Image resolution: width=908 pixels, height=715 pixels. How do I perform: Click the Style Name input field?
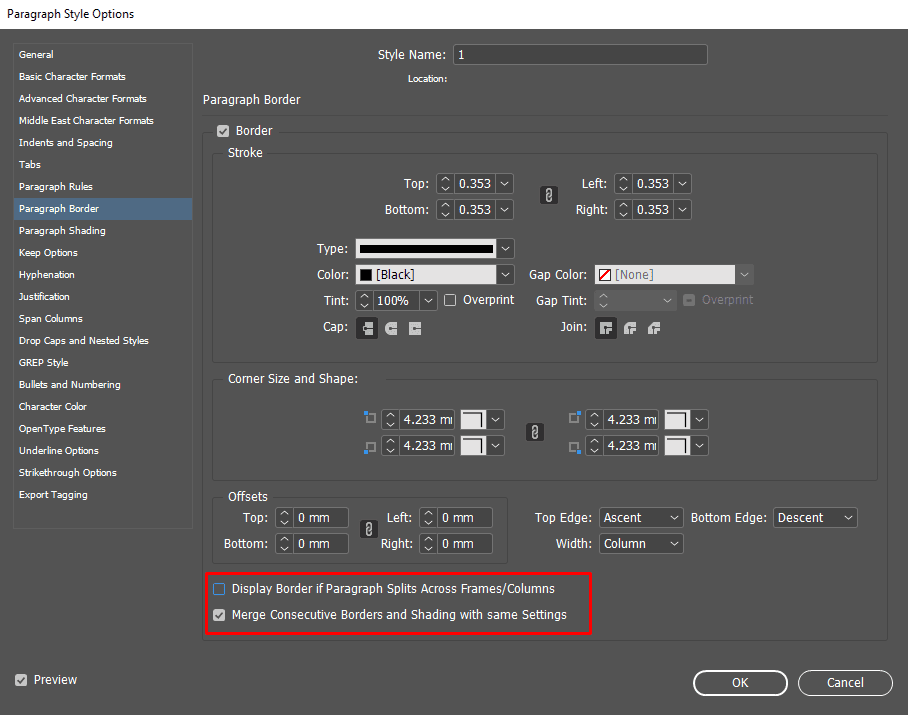[580, 54]
